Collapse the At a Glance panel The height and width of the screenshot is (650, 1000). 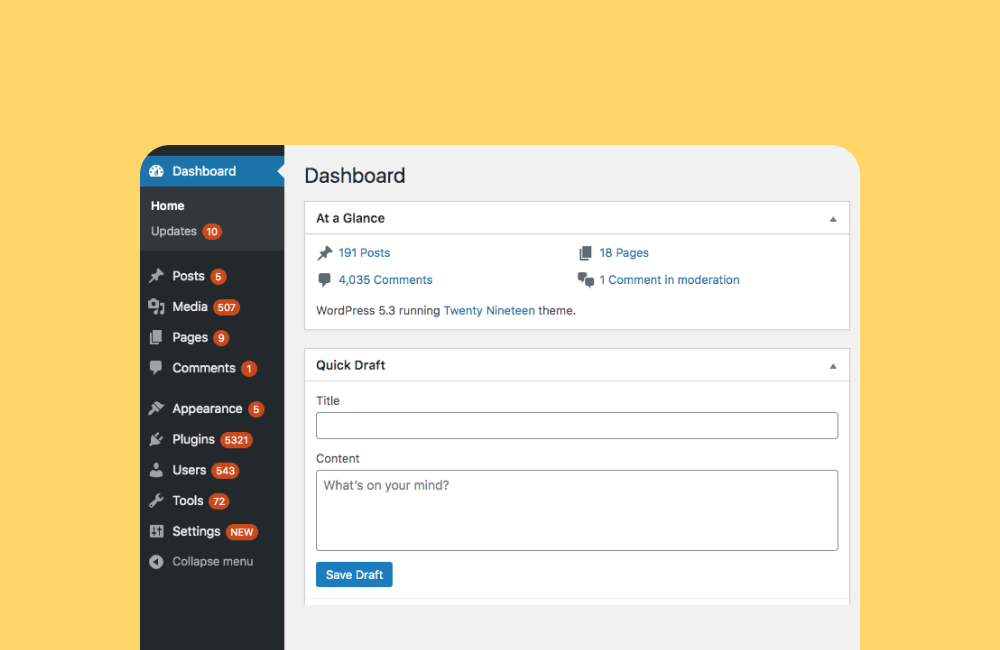tap(833, 219)
